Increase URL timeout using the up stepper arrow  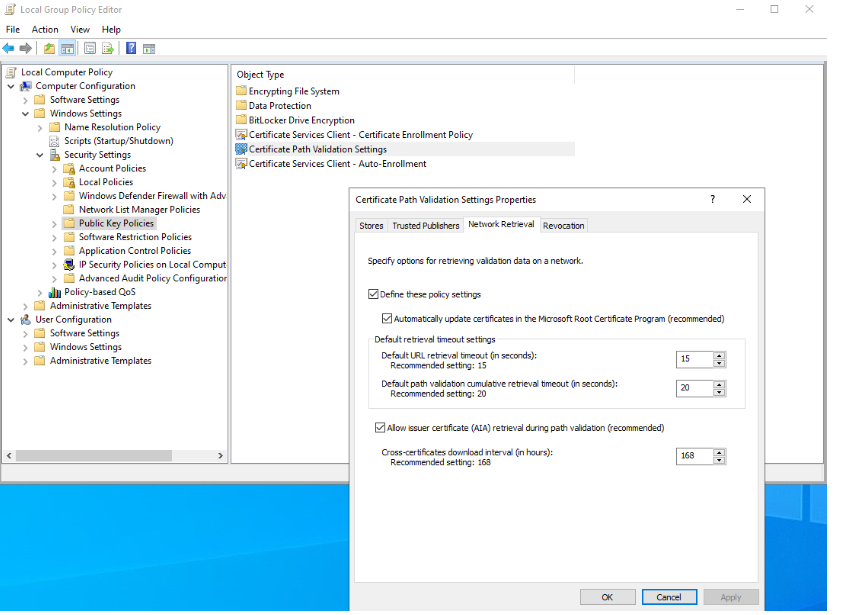[718, 356]
